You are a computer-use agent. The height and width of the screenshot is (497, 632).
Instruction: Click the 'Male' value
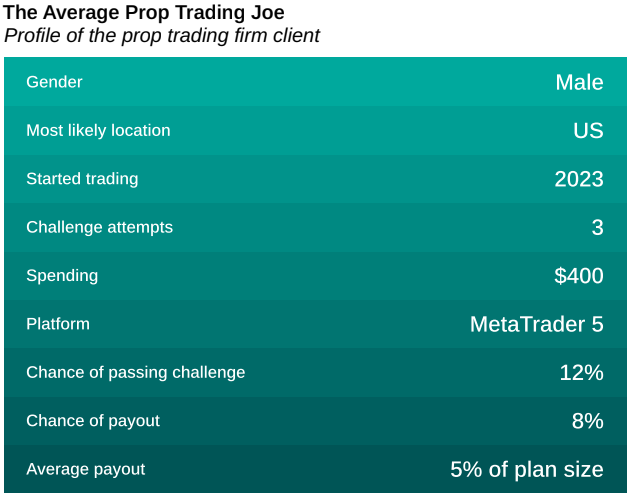point(579,82)
